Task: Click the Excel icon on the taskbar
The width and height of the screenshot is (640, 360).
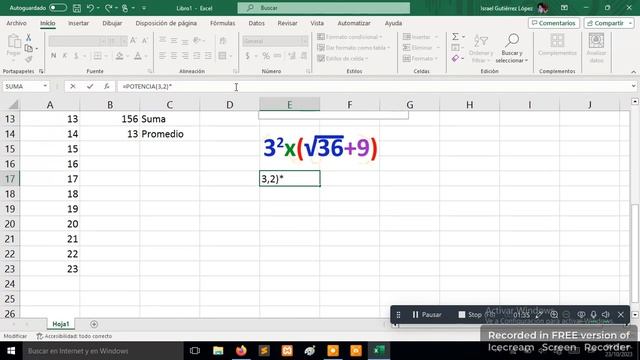Action: pyautogui.click(x=379, y=351)
